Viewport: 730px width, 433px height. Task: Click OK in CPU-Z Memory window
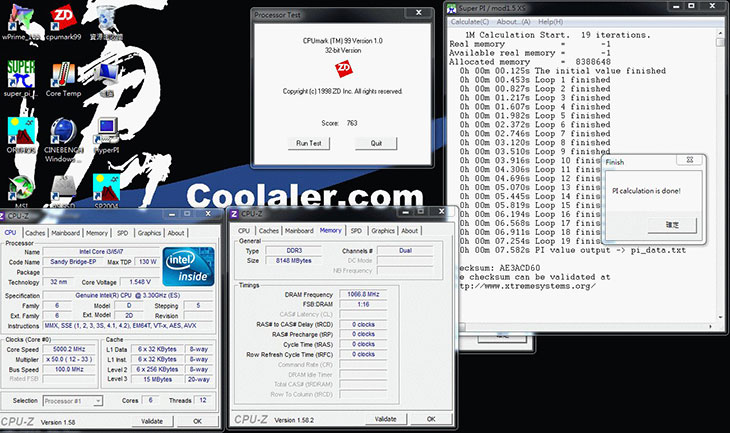click(431, 419)
